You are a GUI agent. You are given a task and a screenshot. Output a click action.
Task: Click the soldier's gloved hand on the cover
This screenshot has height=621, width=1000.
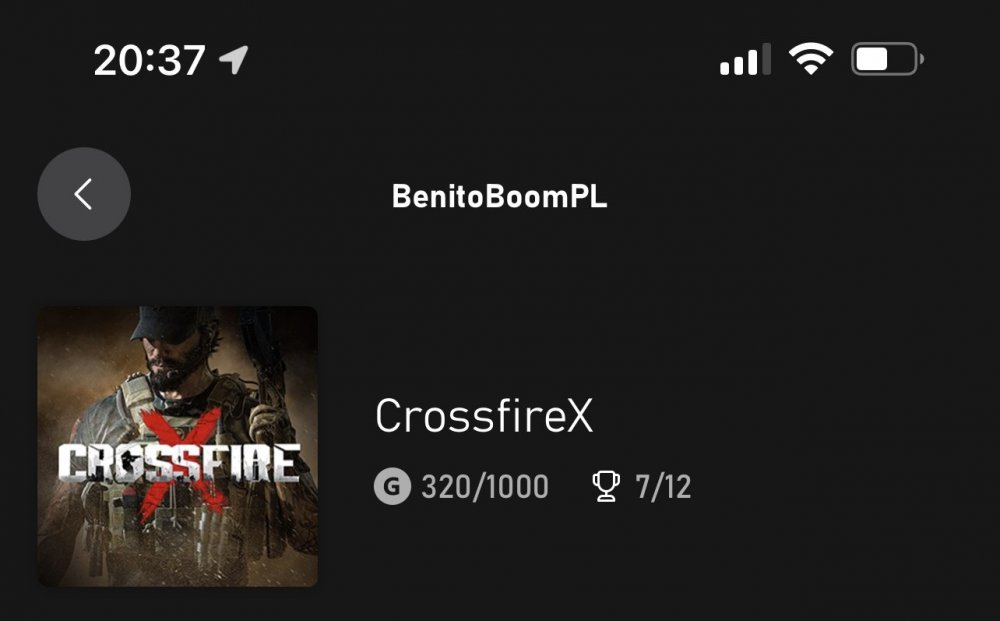point(268,420)
